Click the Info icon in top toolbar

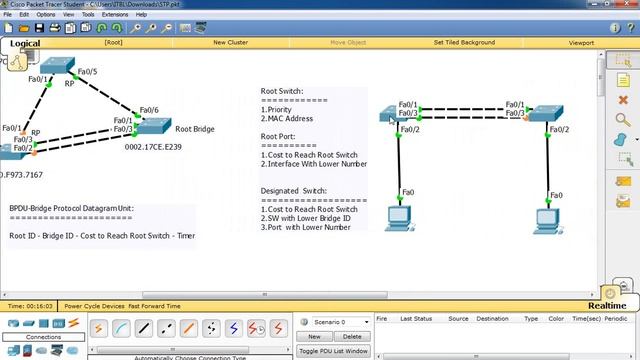[615, 28]
